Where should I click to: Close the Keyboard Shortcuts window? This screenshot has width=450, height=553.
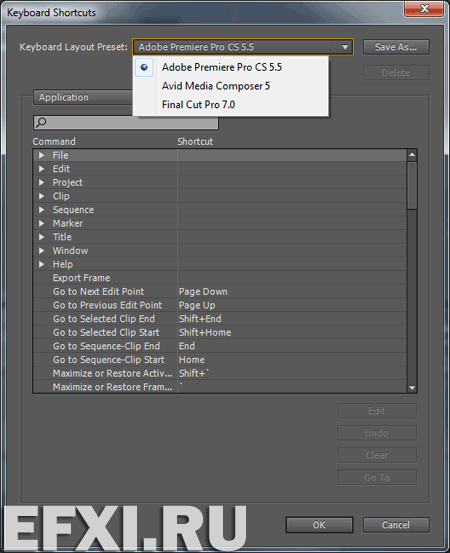(x=424, y=8)
